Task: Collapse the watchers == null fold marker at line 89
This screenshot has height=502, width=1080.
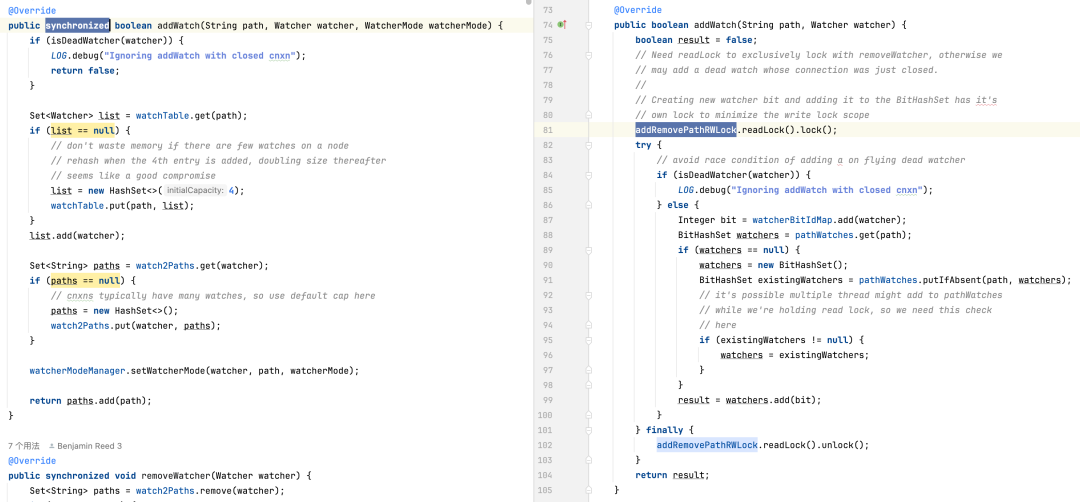Action: [589, 250]
